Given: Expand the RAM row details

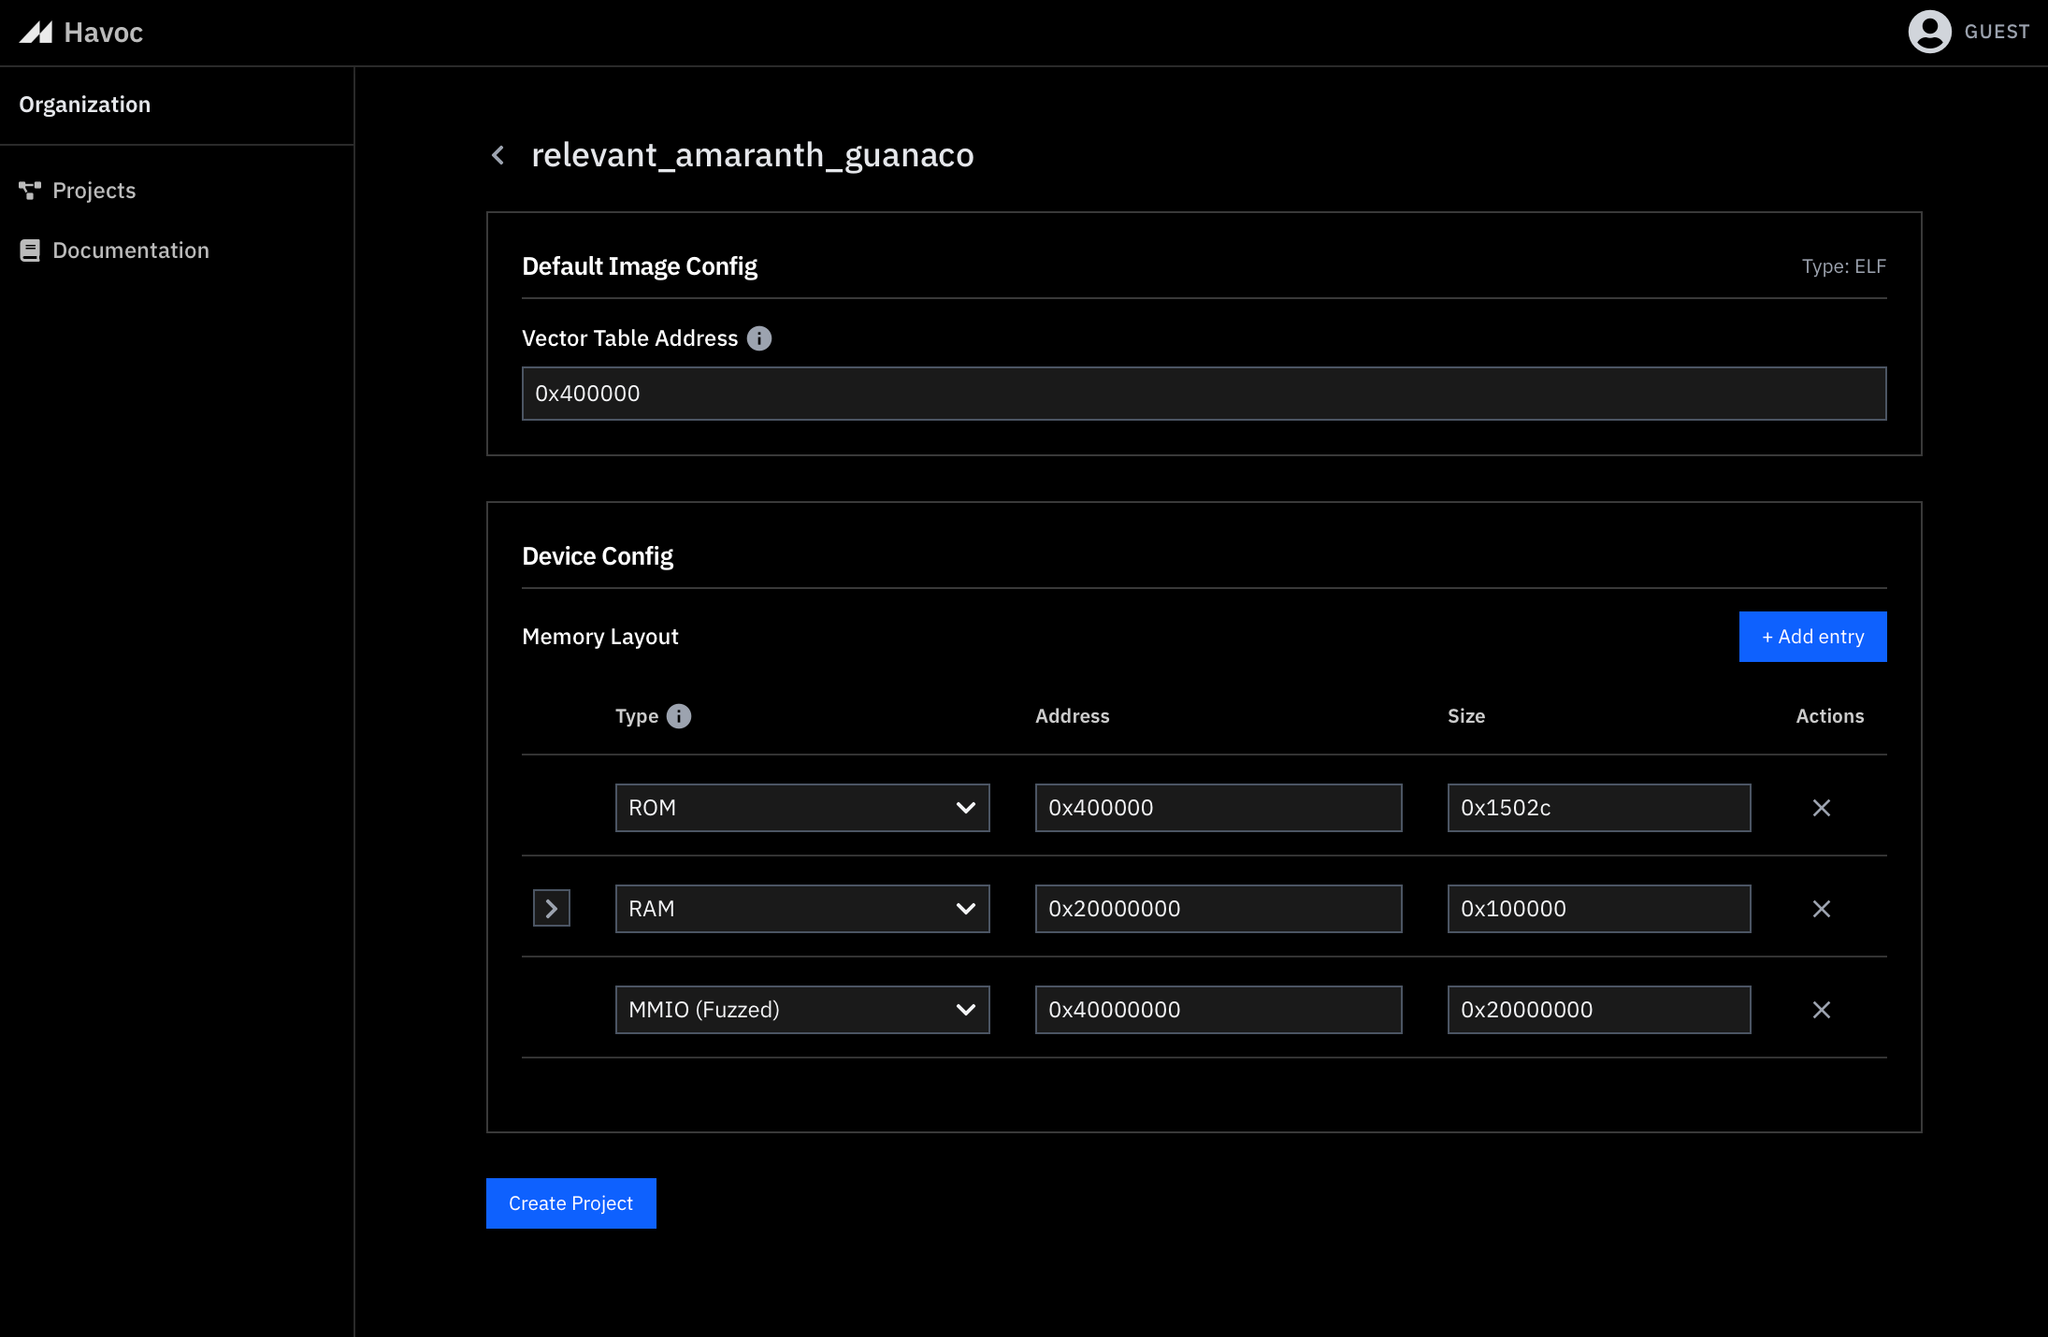Looking at the screenshot, I should pos(551,909).
